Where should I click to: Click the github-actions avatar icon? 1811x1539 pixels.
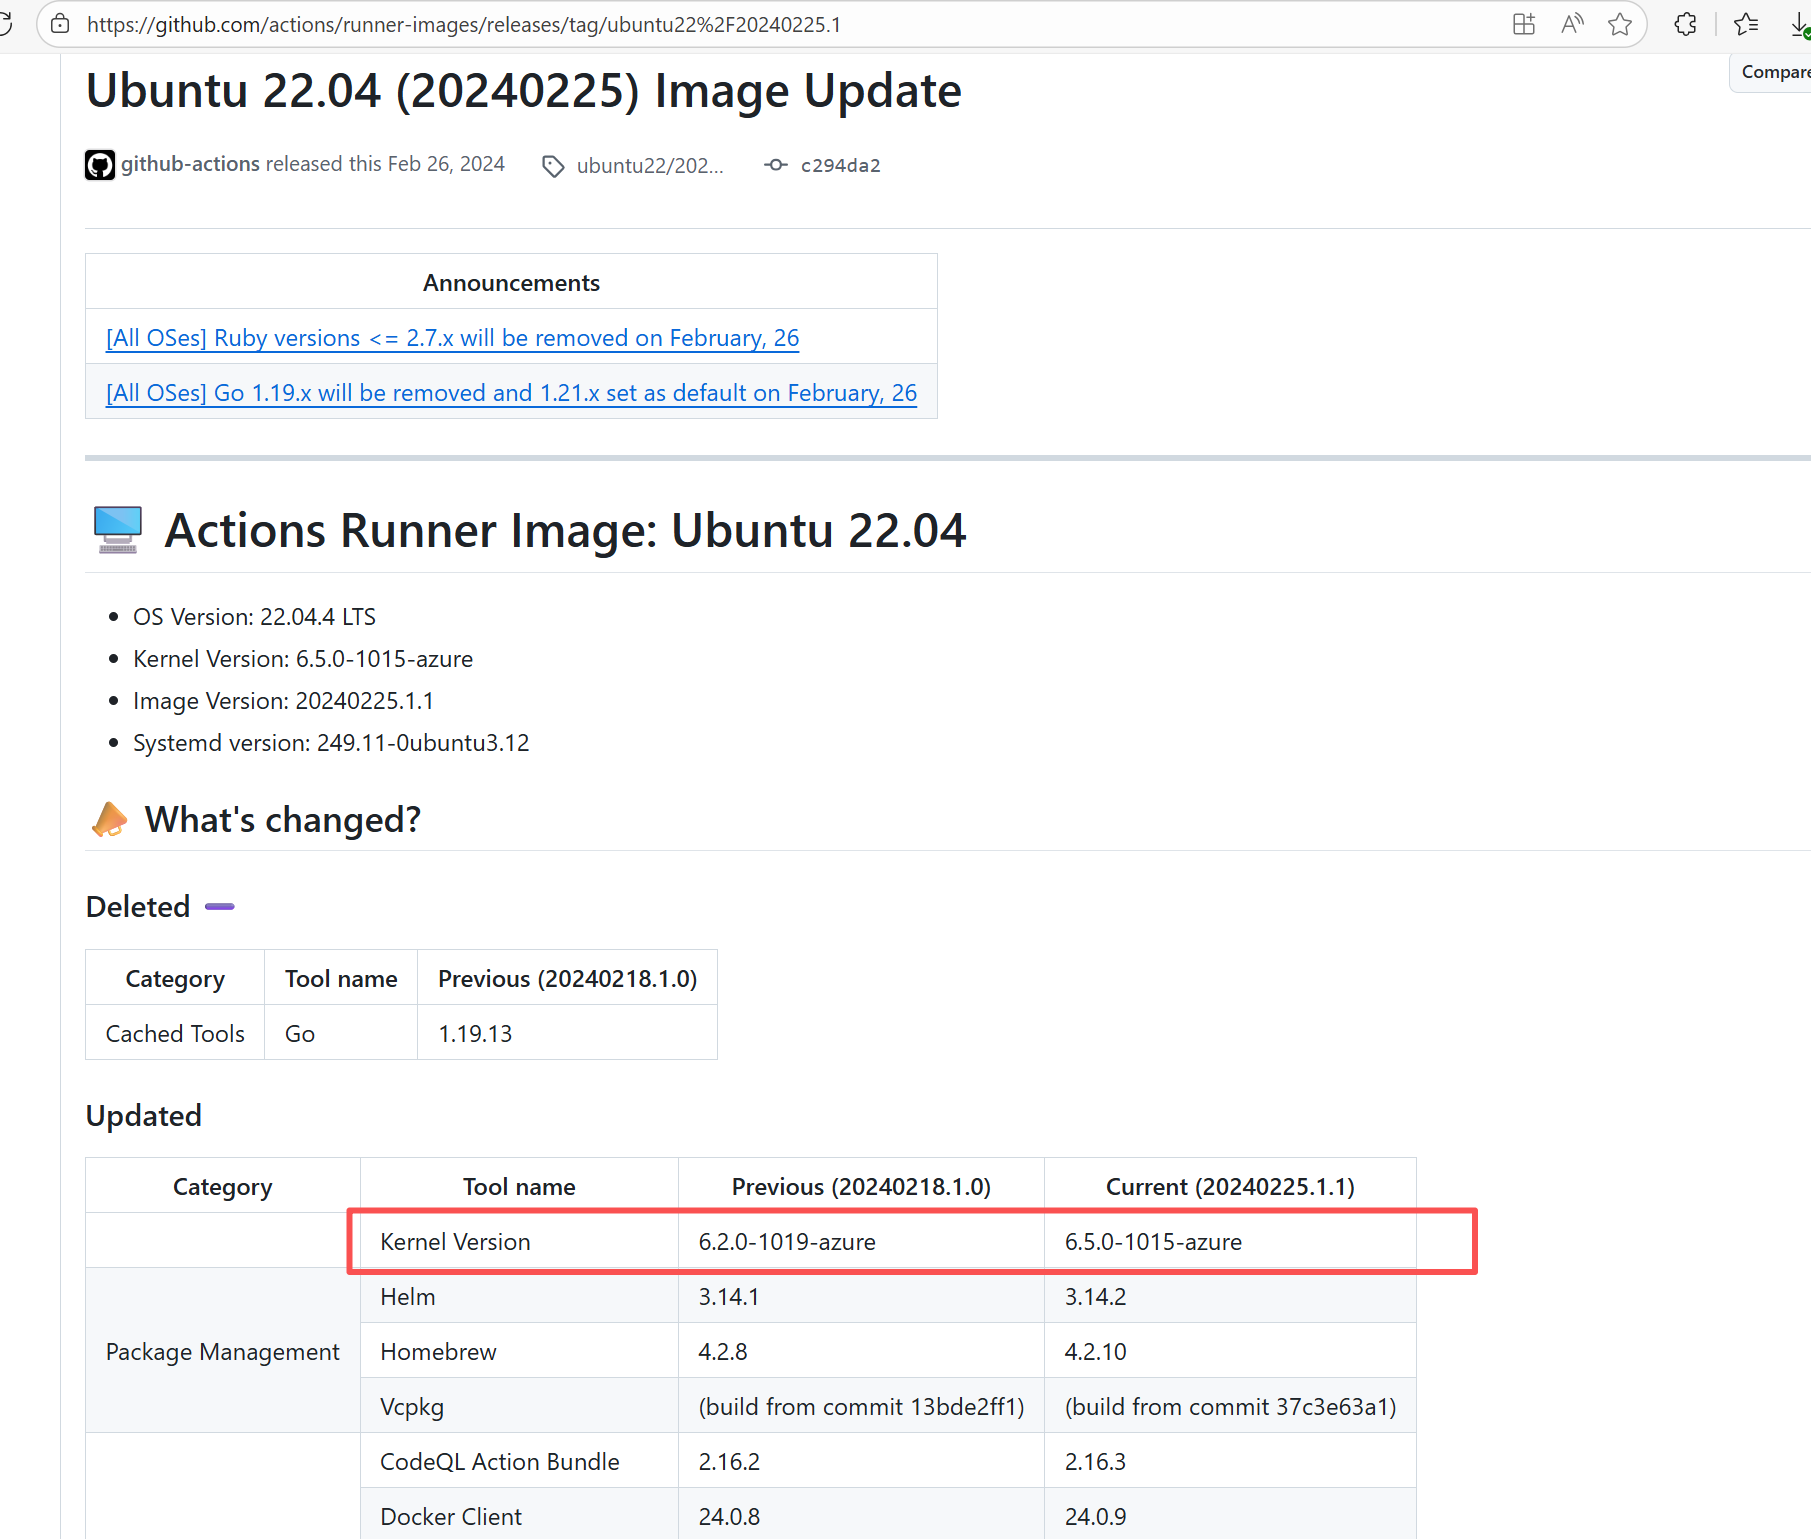point(100,165)
